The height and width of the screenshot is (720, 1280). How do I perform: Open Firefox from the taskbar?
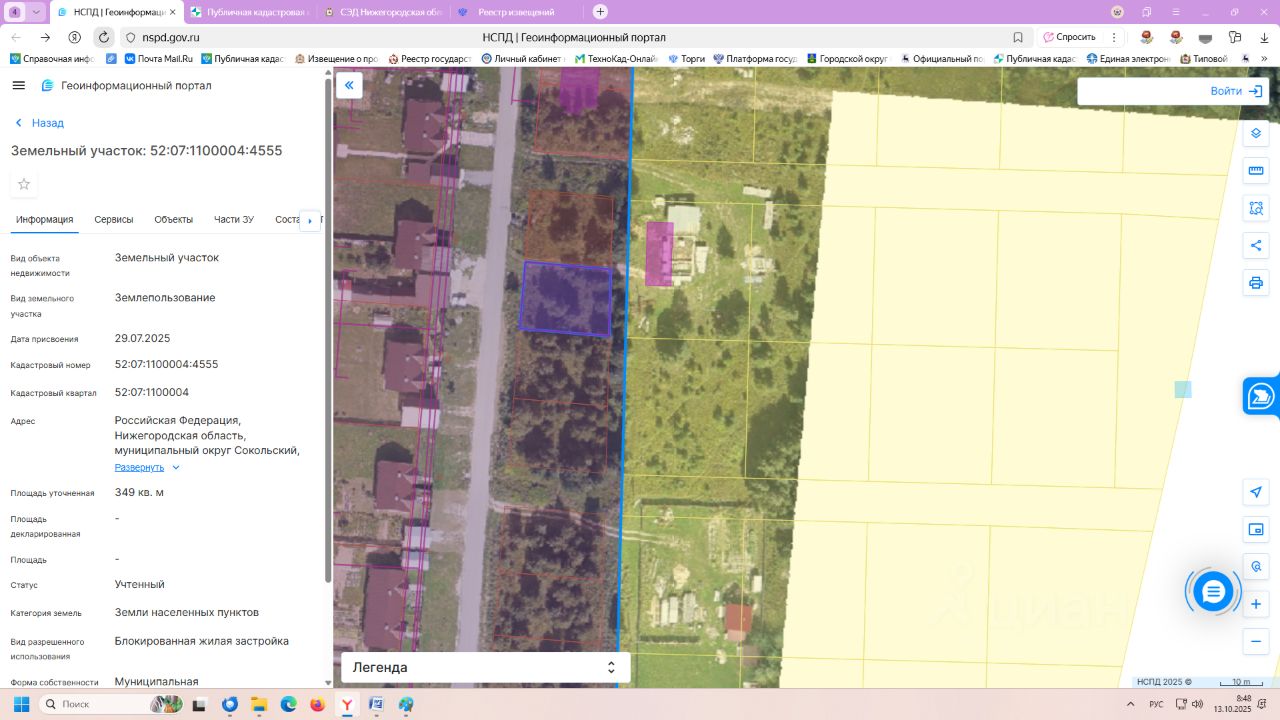pos(317,704)
